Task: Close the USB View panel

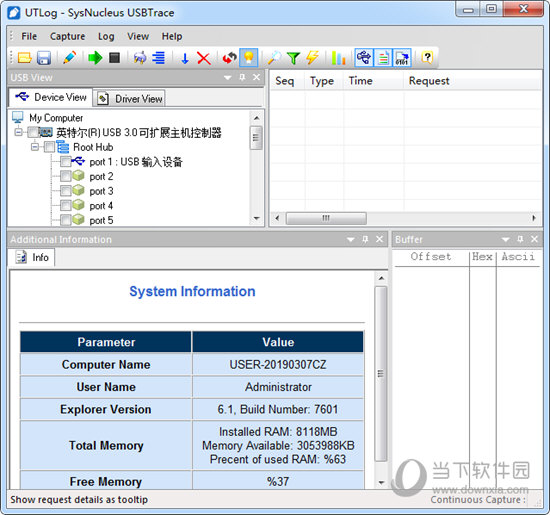Action: click(257, 77)
